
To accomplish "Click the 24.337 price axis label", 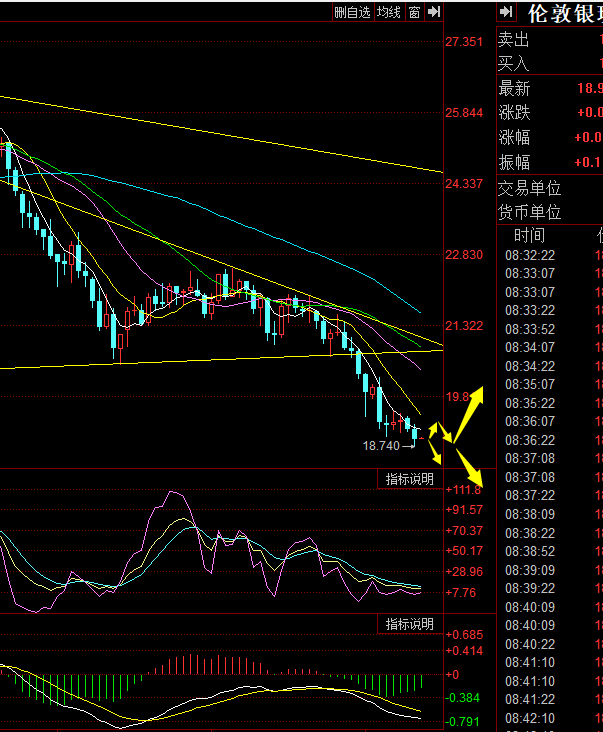I will [x=464, y=184].
